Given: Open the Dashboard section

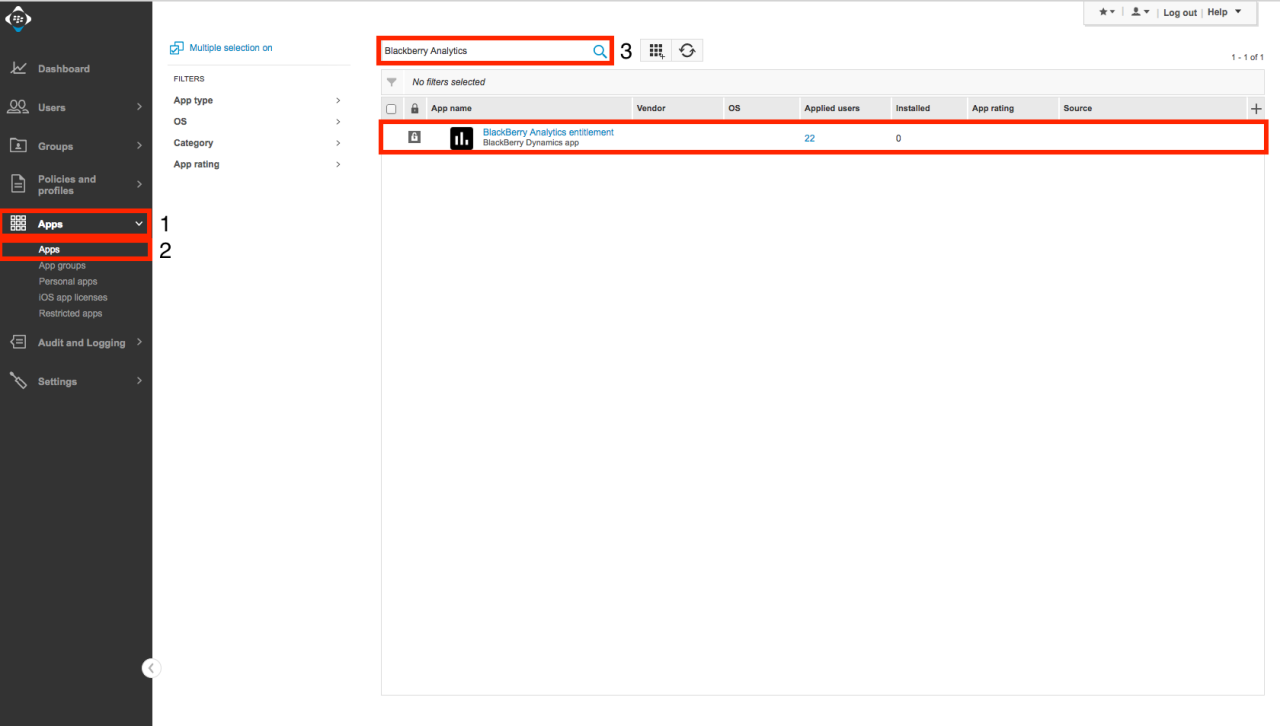Looking at the screenshot, I should click(x=63, y=69).
